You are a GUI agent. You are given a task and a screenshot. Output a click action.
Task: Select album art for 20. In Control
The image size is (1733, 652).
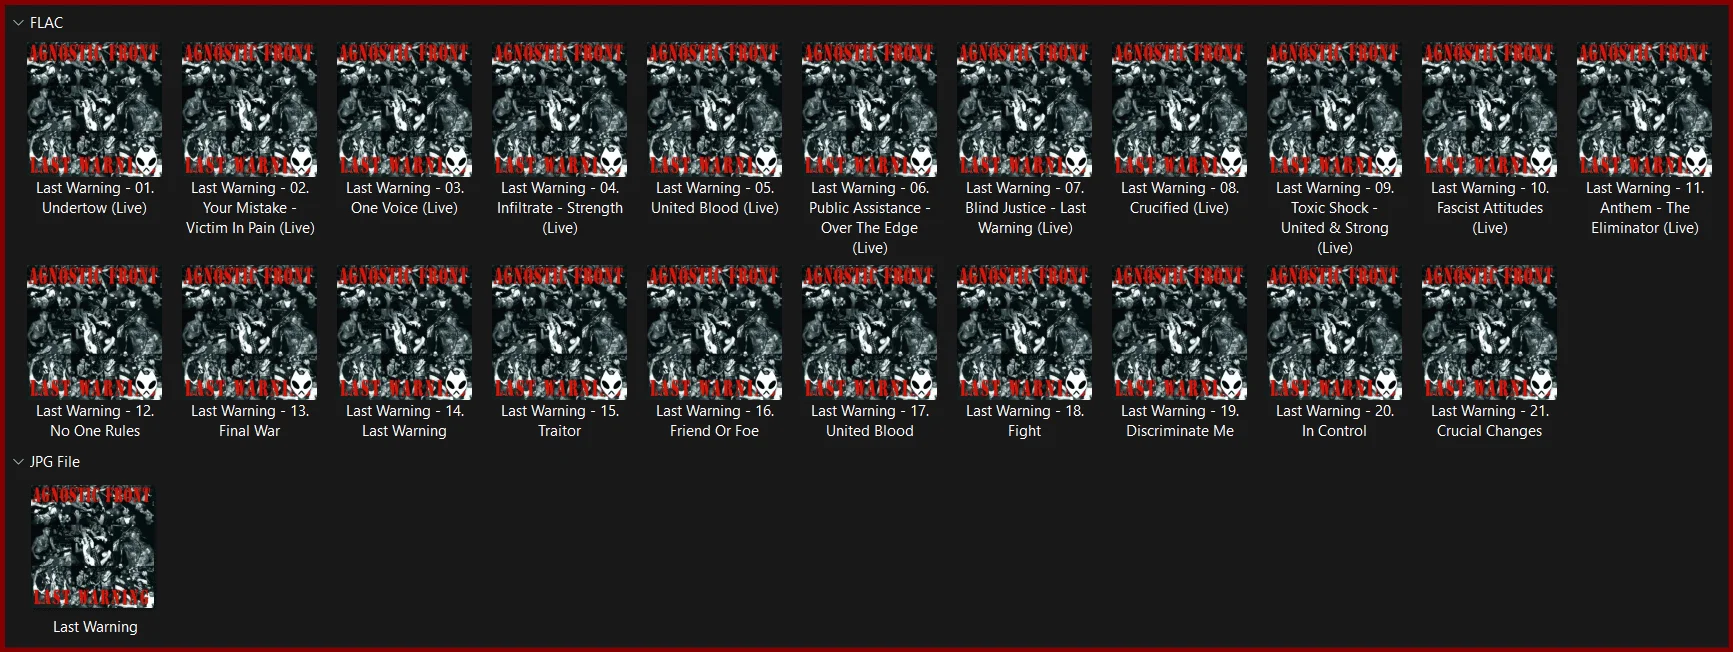[x=1335, y=332]
